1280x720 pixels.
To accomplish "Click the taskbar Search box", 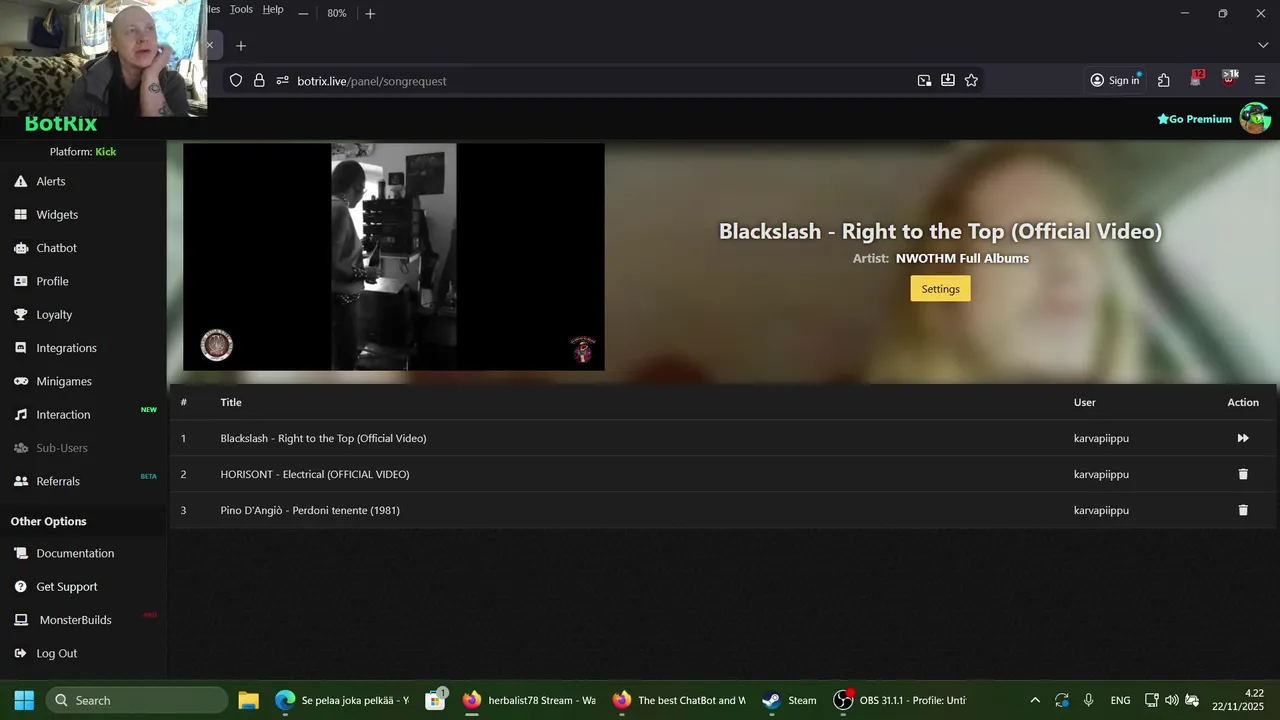I will click(136, 700).
